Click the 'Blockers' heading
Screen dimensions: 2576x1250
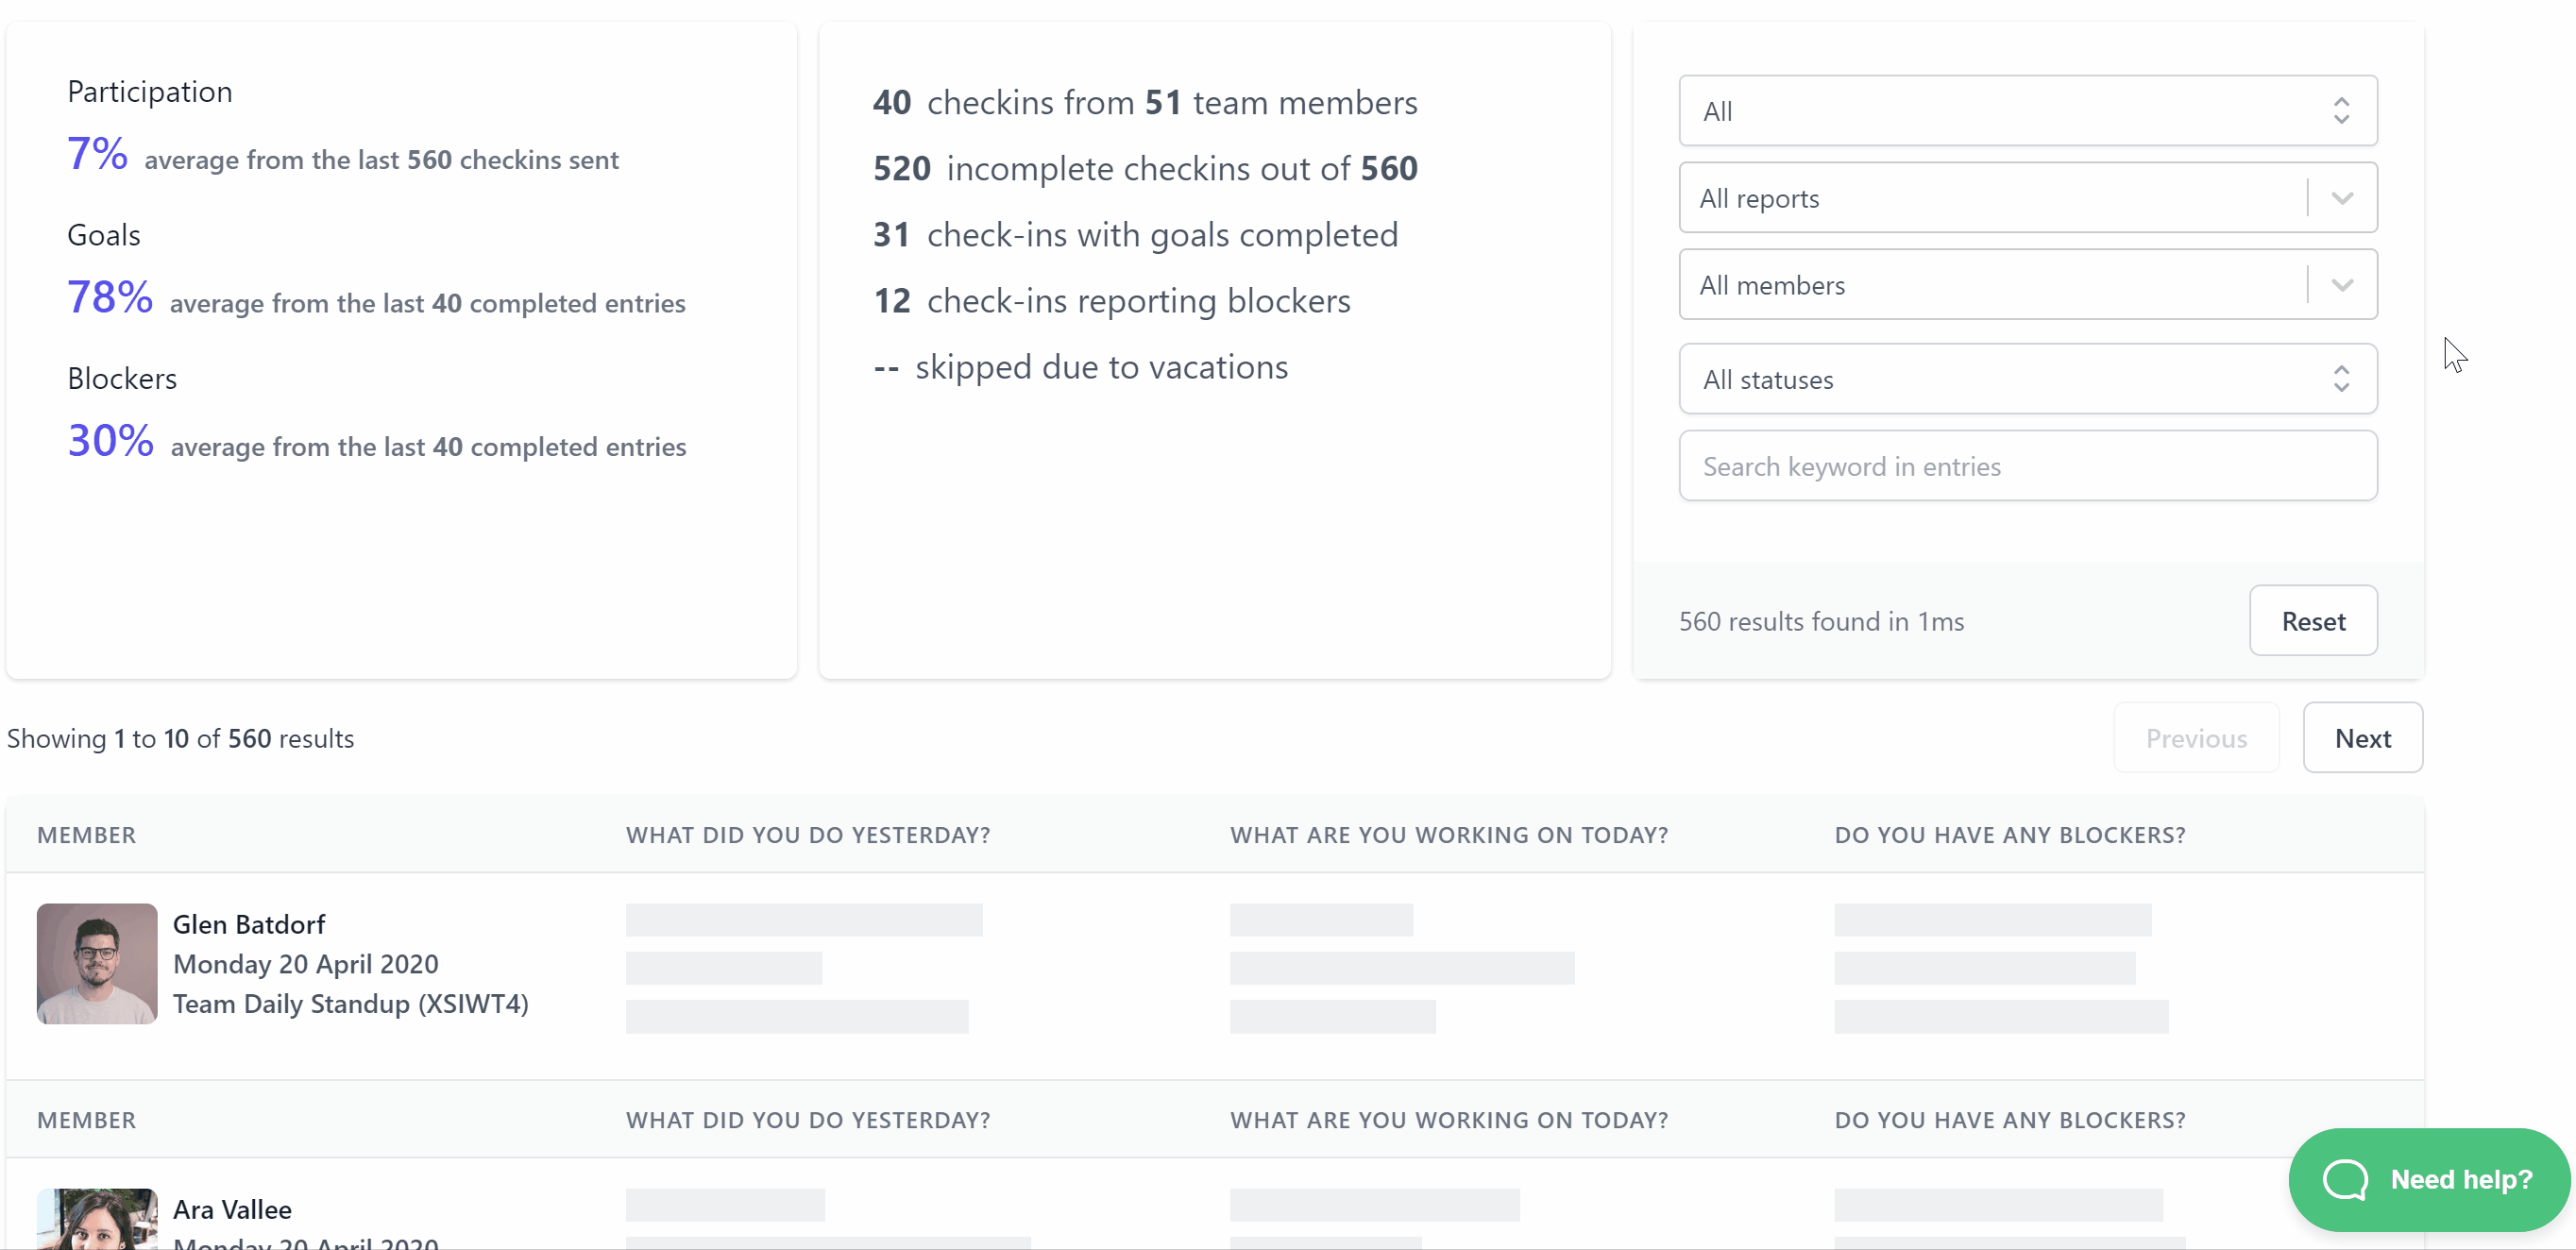[122, 378]
